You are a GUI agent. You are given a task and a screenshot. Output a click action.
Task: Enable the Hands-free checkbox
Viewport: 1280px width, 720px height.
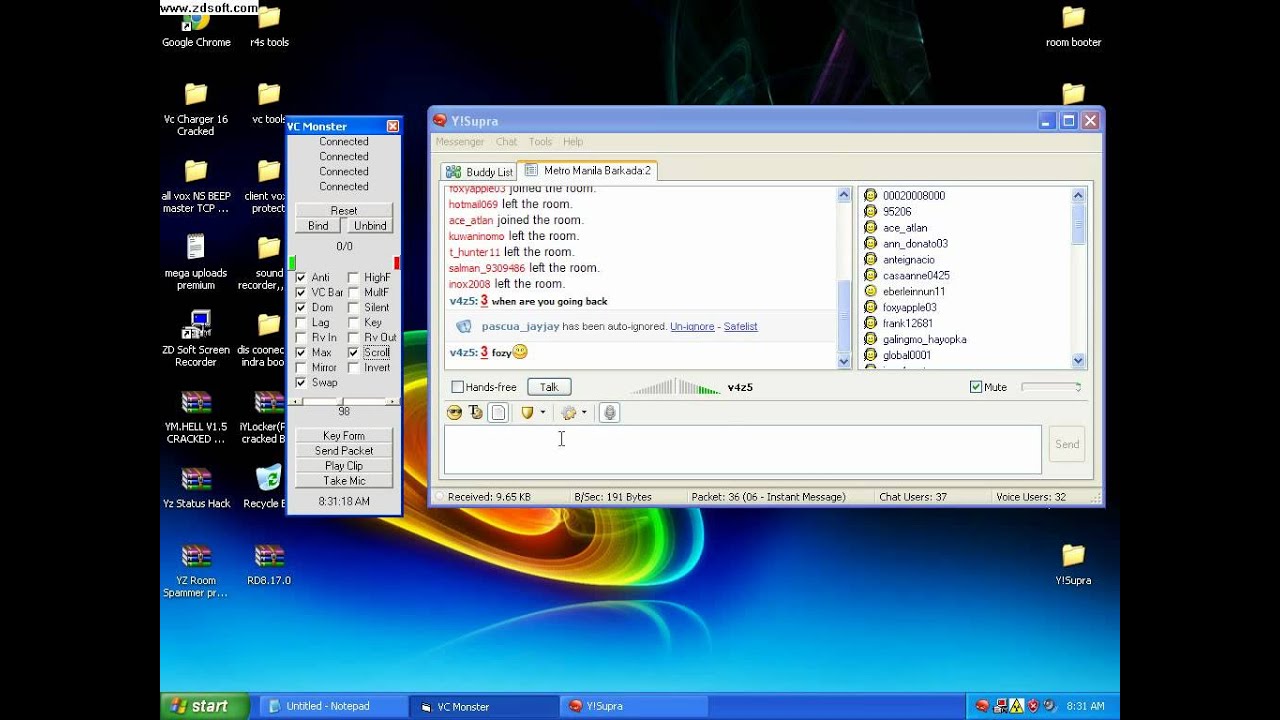click(457, 387)
